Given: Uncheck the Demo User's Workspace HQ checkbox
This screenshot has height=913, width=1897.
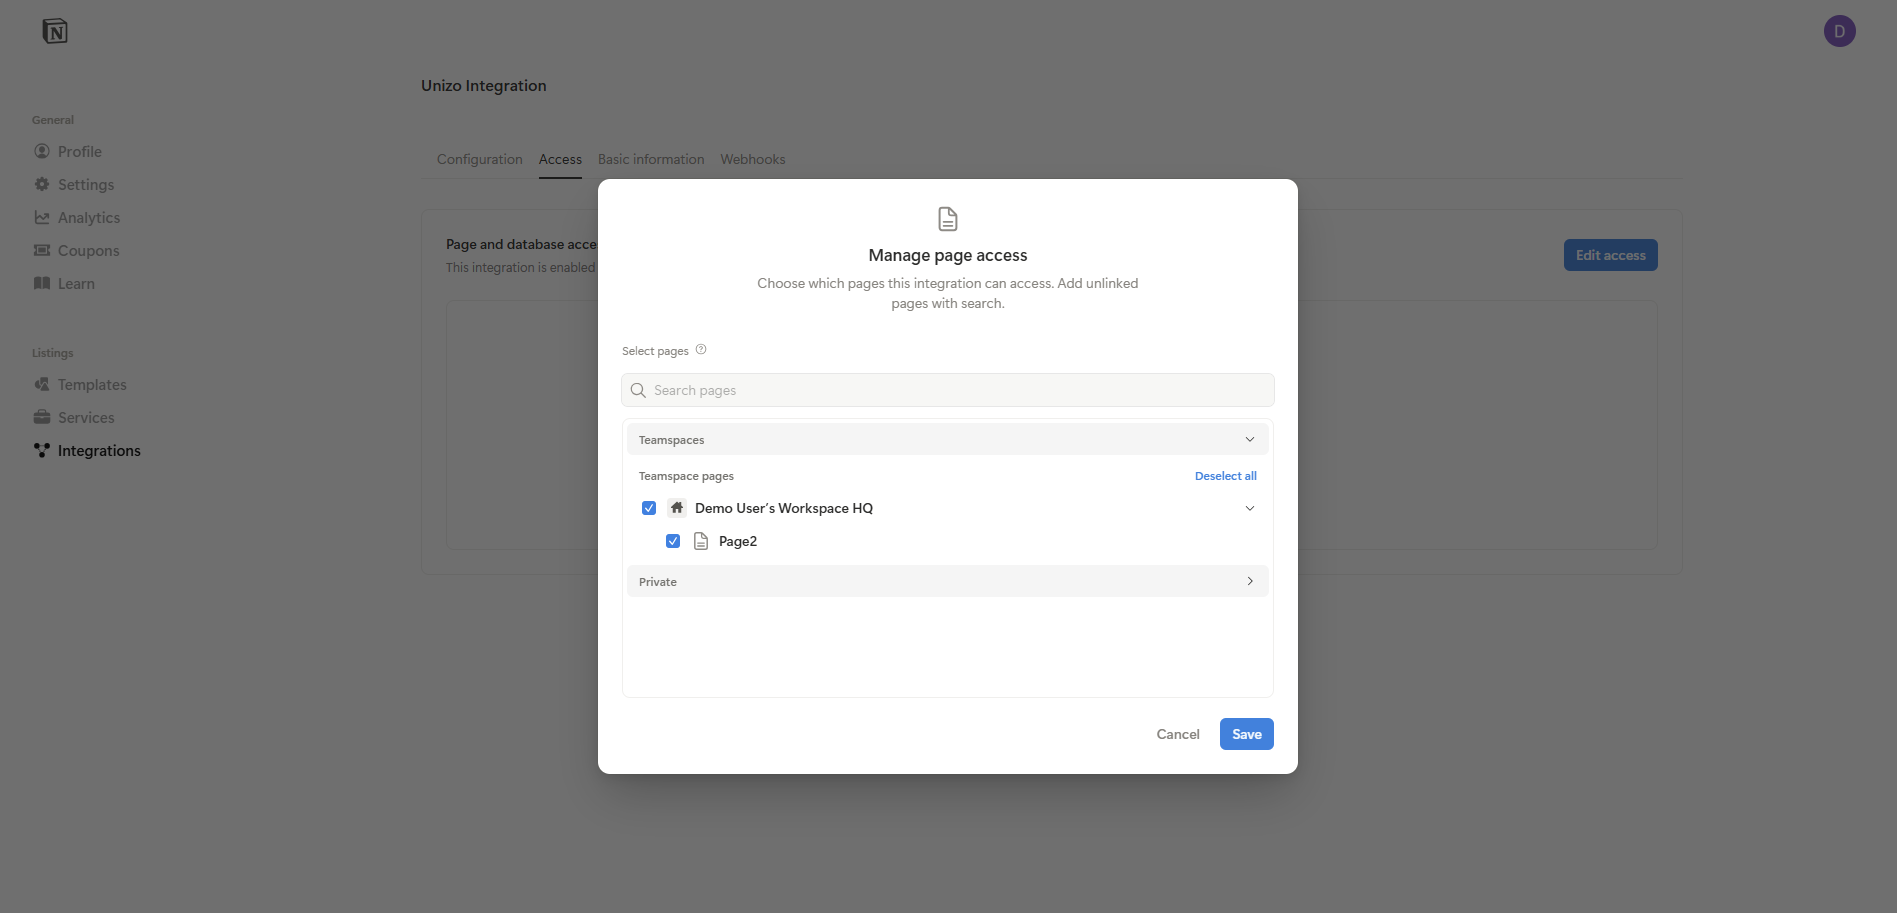Looking at the screenshot, I should [x=648, y=507].
